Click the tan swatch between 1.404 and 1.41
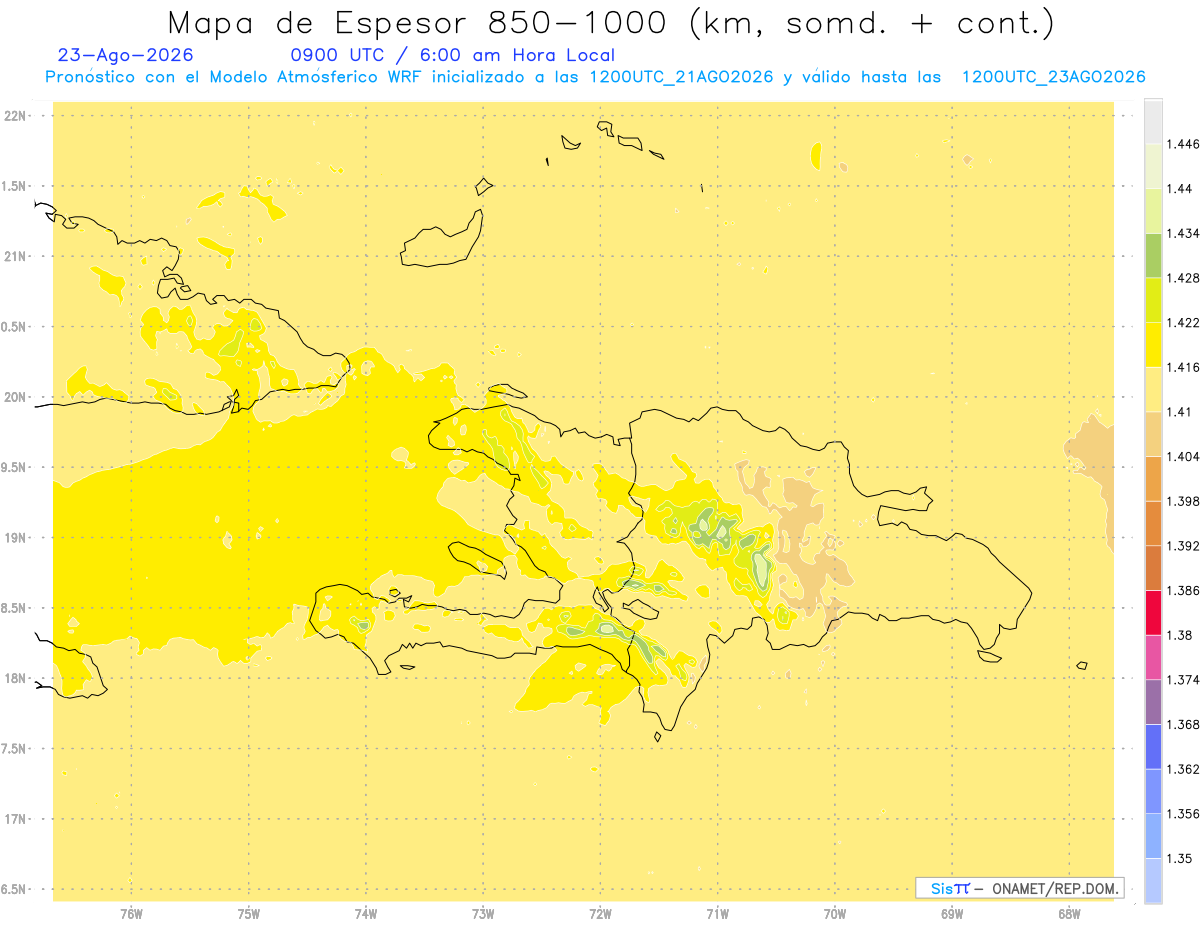The height and width of the screenshot is (927, 1200). 1153,434
